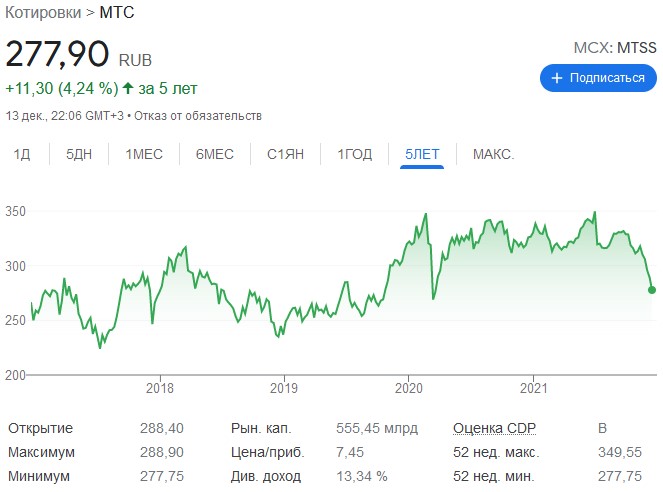Click the Подписаться button

click(x=598, y=78)
